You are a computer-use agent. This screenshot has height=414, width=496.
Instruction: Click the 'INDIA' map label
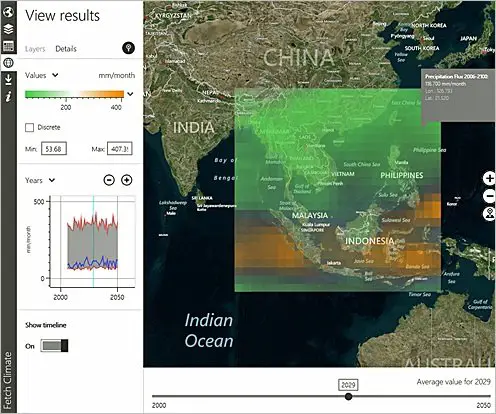coord(194,128)
